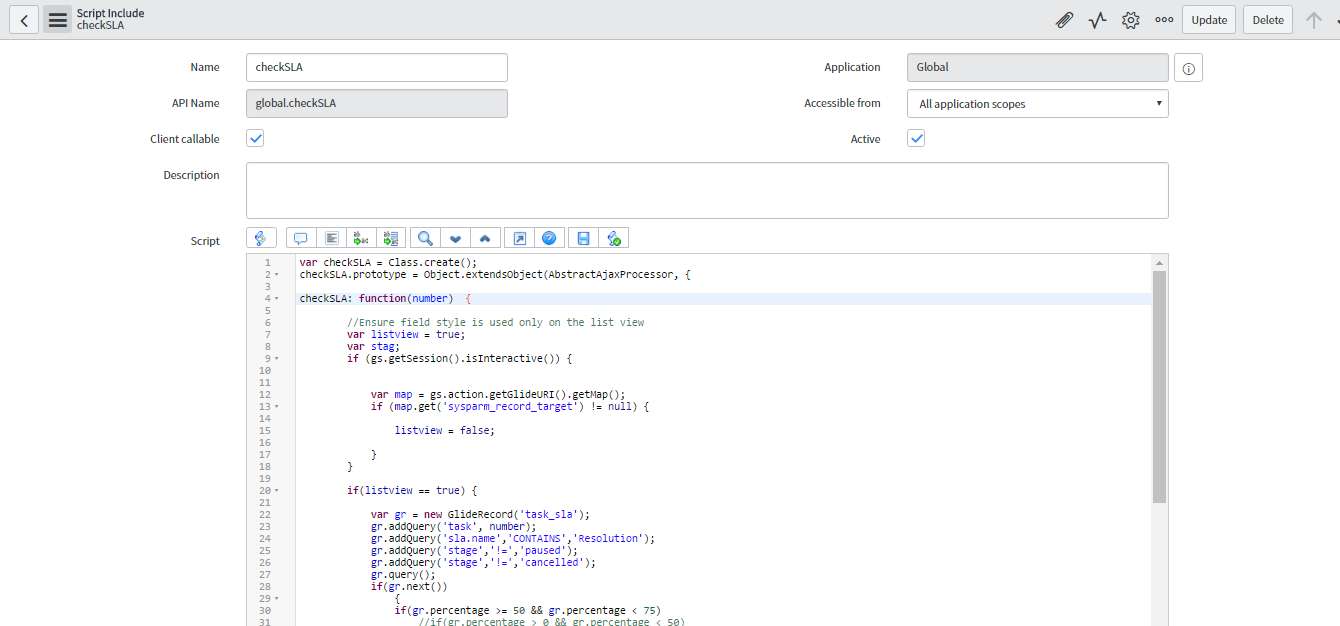Open the more options ellipsis

(1164, 20)
